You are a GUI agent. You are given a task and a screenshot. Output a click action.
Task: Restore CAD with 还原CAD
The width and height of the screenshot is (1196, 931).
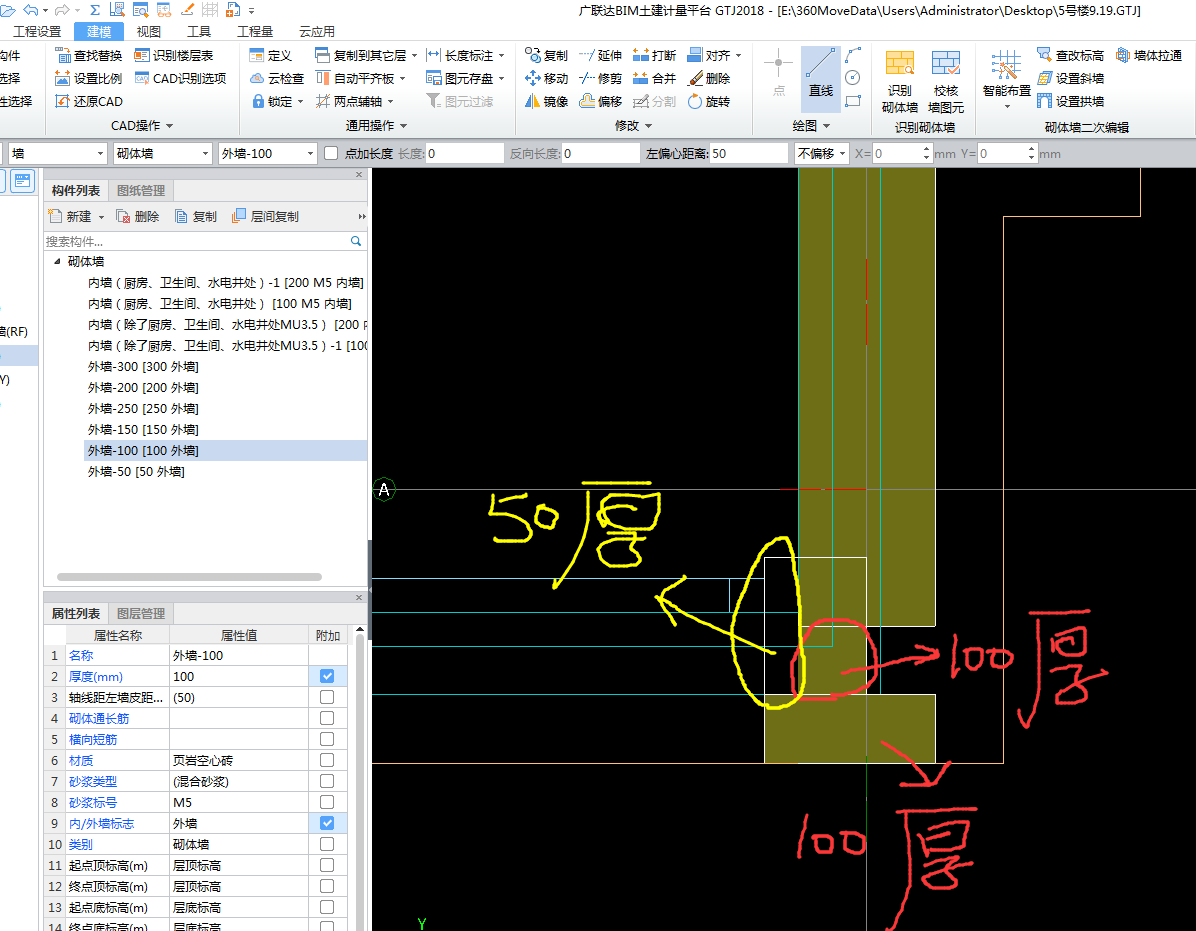pyautogui.click(x=89, y=101)
